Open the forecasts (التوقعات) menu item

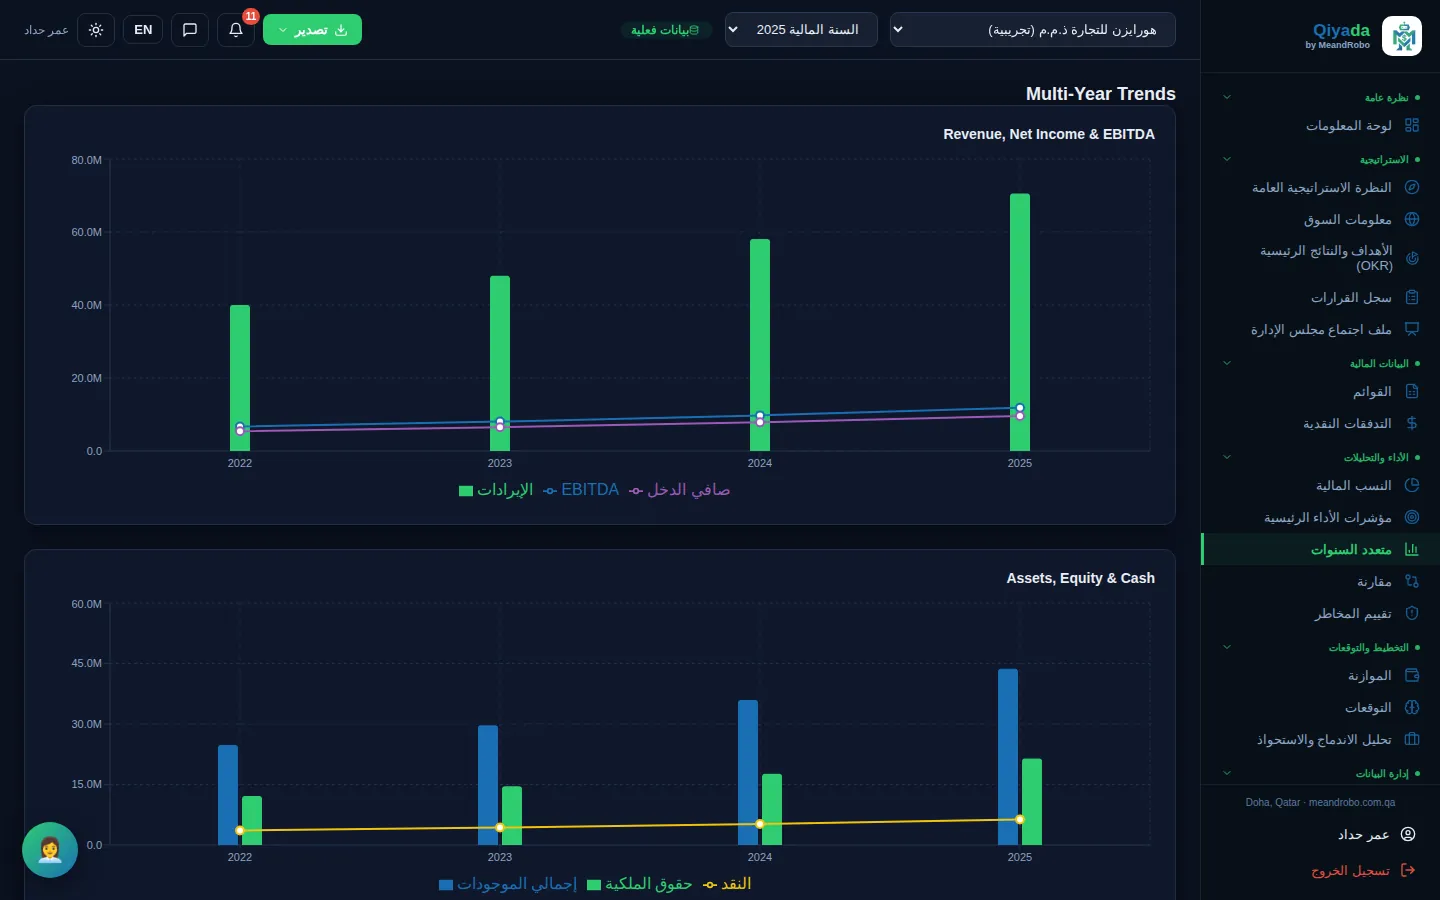tap(1320, 707)
